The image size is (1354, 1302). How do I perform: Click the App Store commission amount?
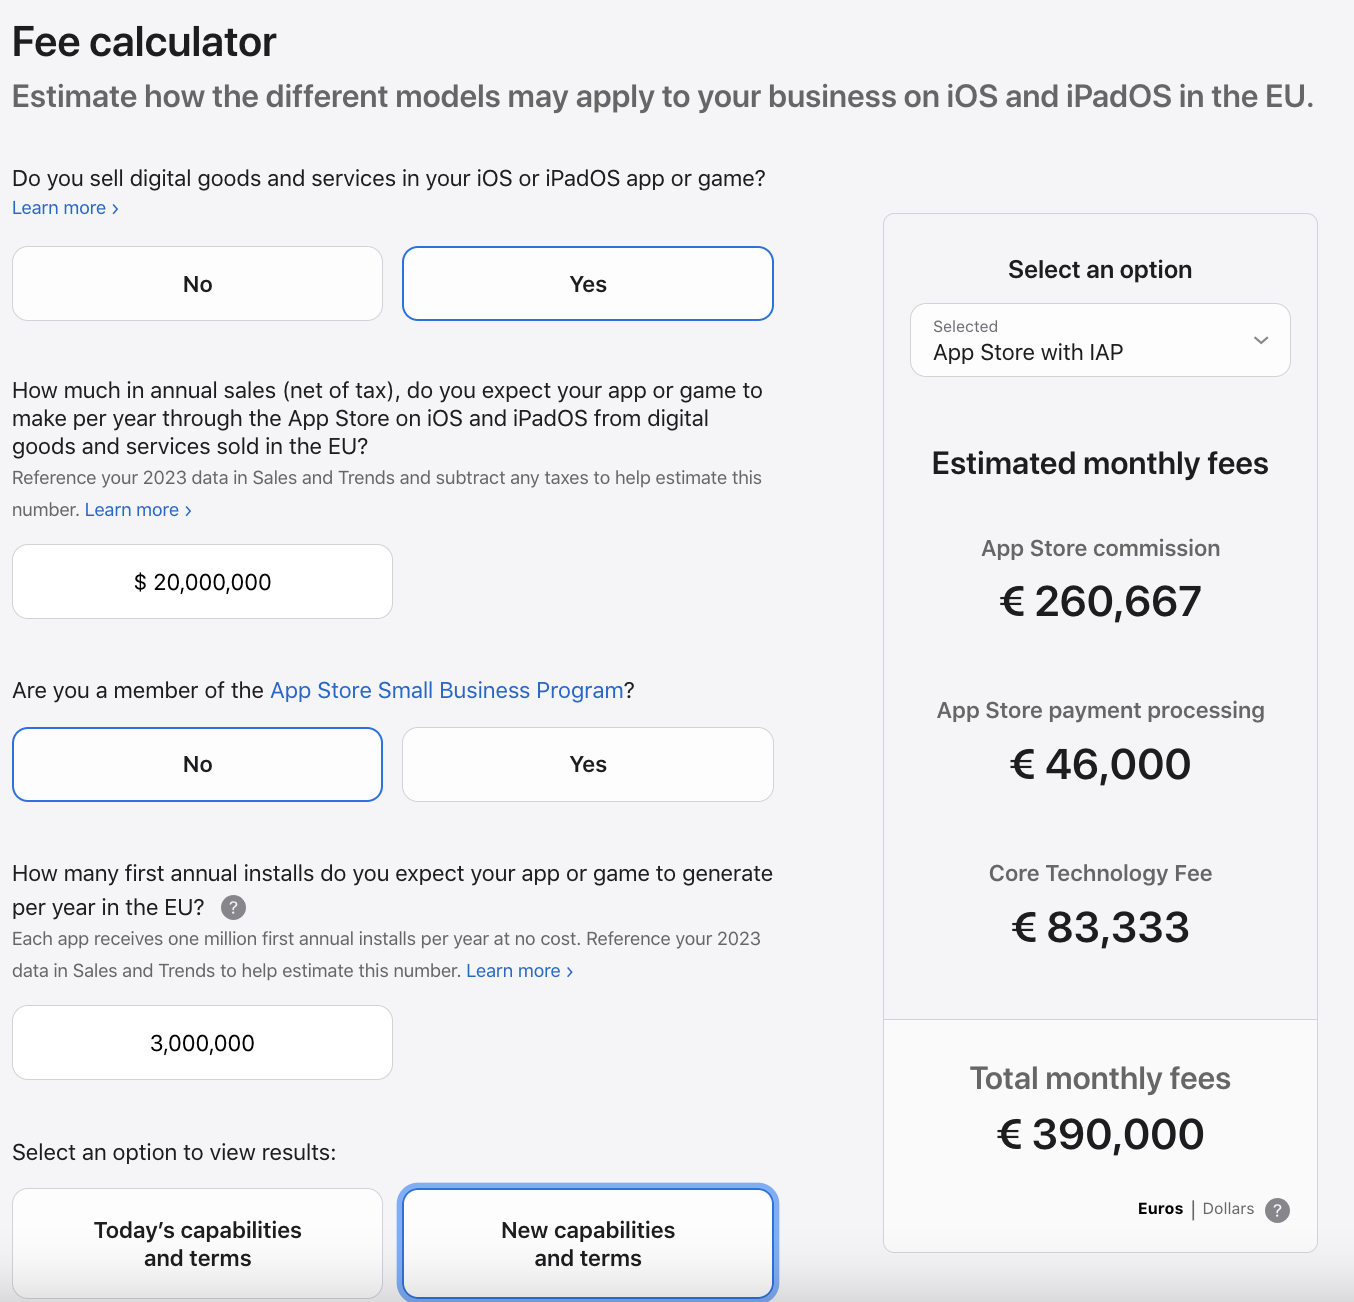1100,601
